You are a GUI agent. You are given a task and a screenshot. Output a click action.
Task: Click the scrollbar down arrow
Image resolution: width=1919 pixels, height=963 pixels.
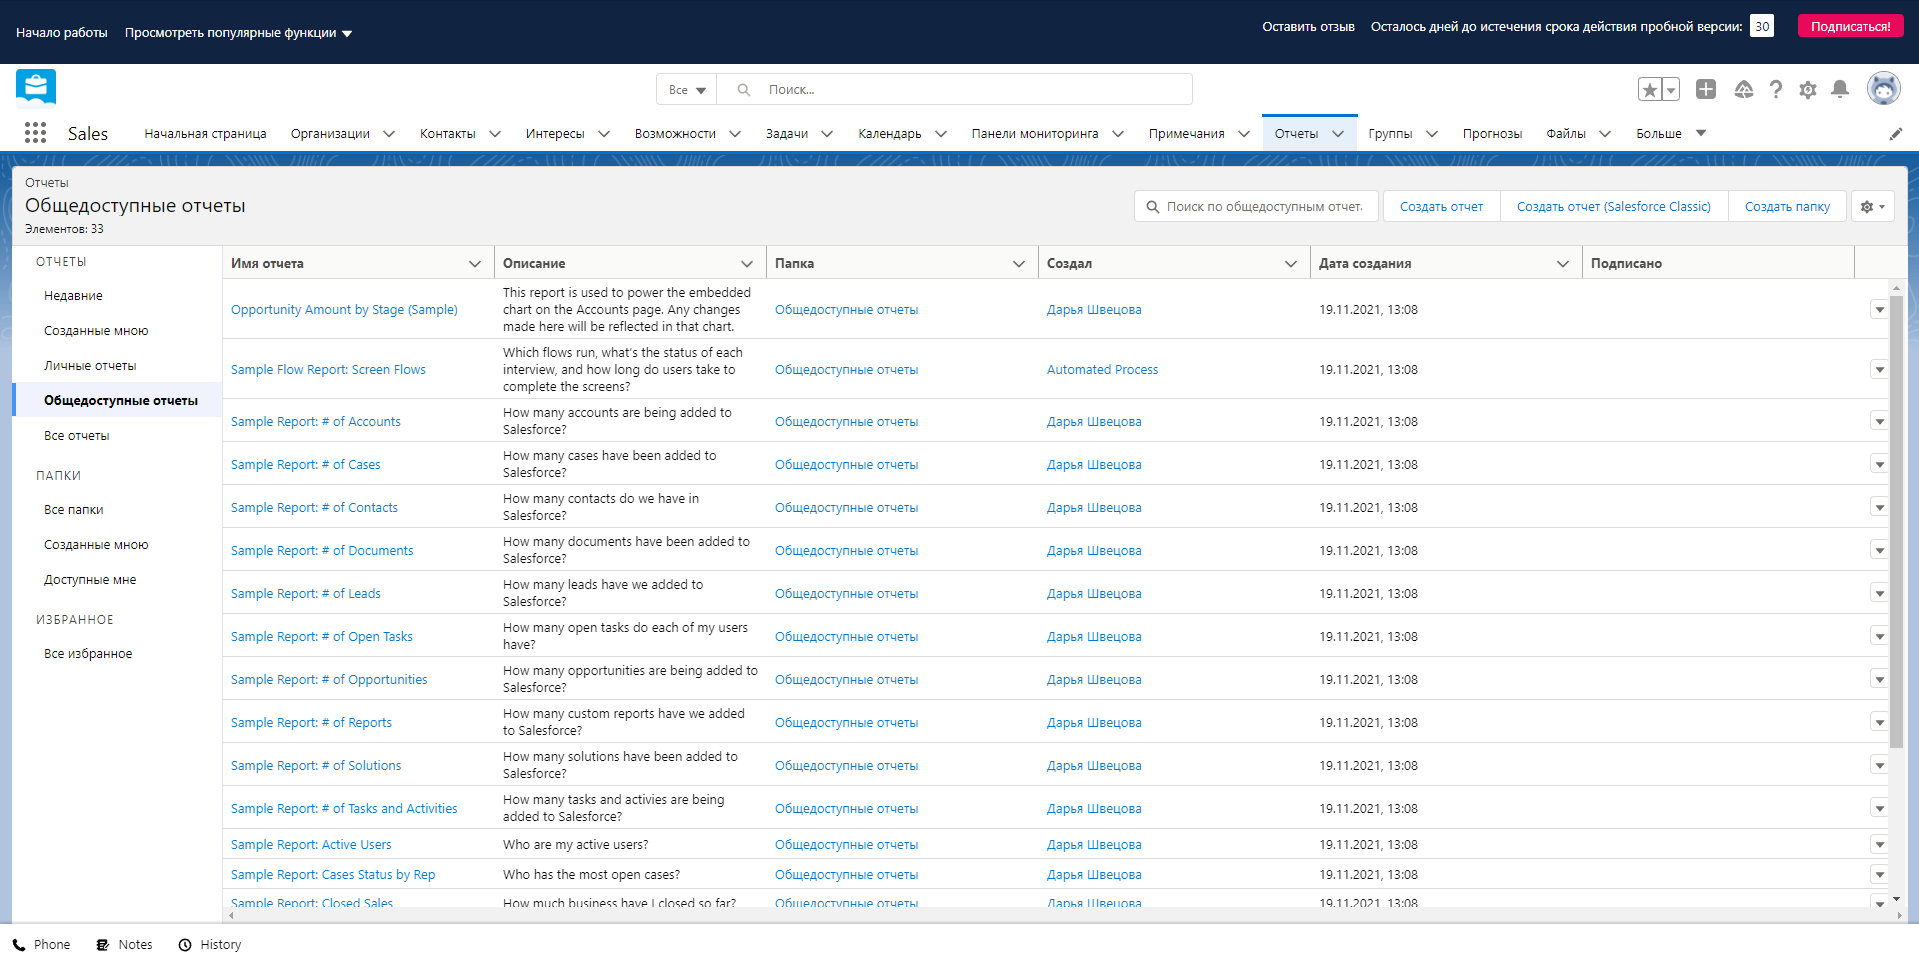tap(1896, 899)
